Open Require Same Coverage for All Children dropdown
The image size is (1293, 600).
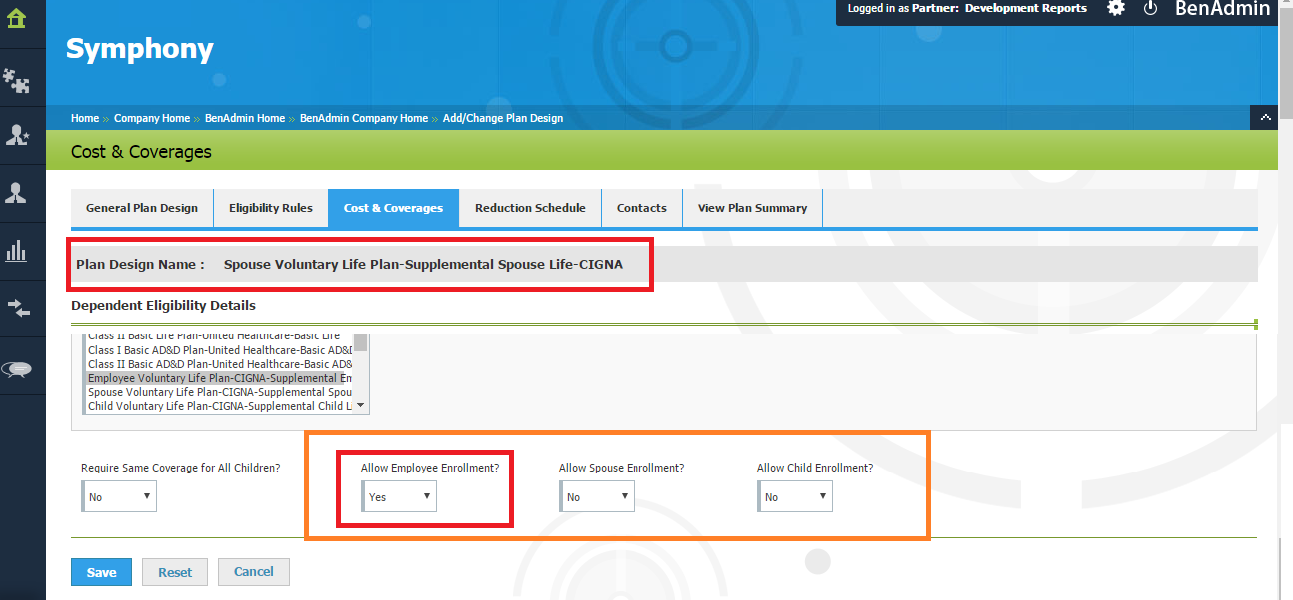pos(119,497)
